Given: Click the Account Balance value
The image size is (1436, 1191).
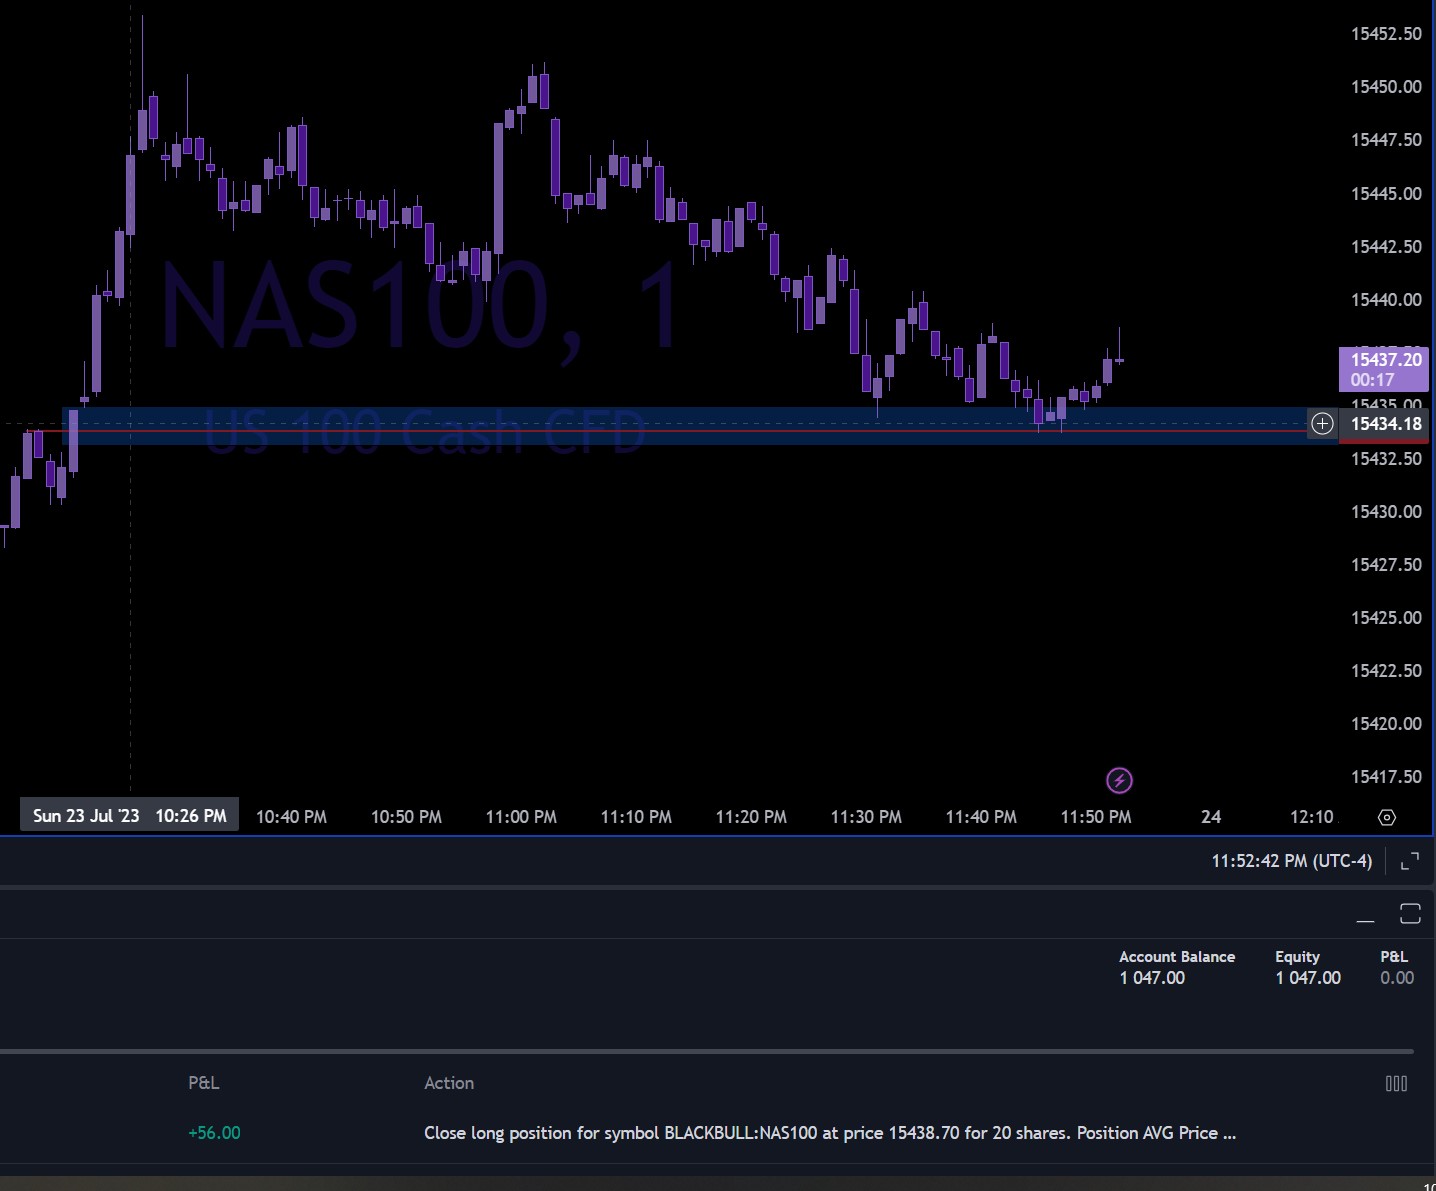Looking at the screenshot, I should coord(1152,978).
